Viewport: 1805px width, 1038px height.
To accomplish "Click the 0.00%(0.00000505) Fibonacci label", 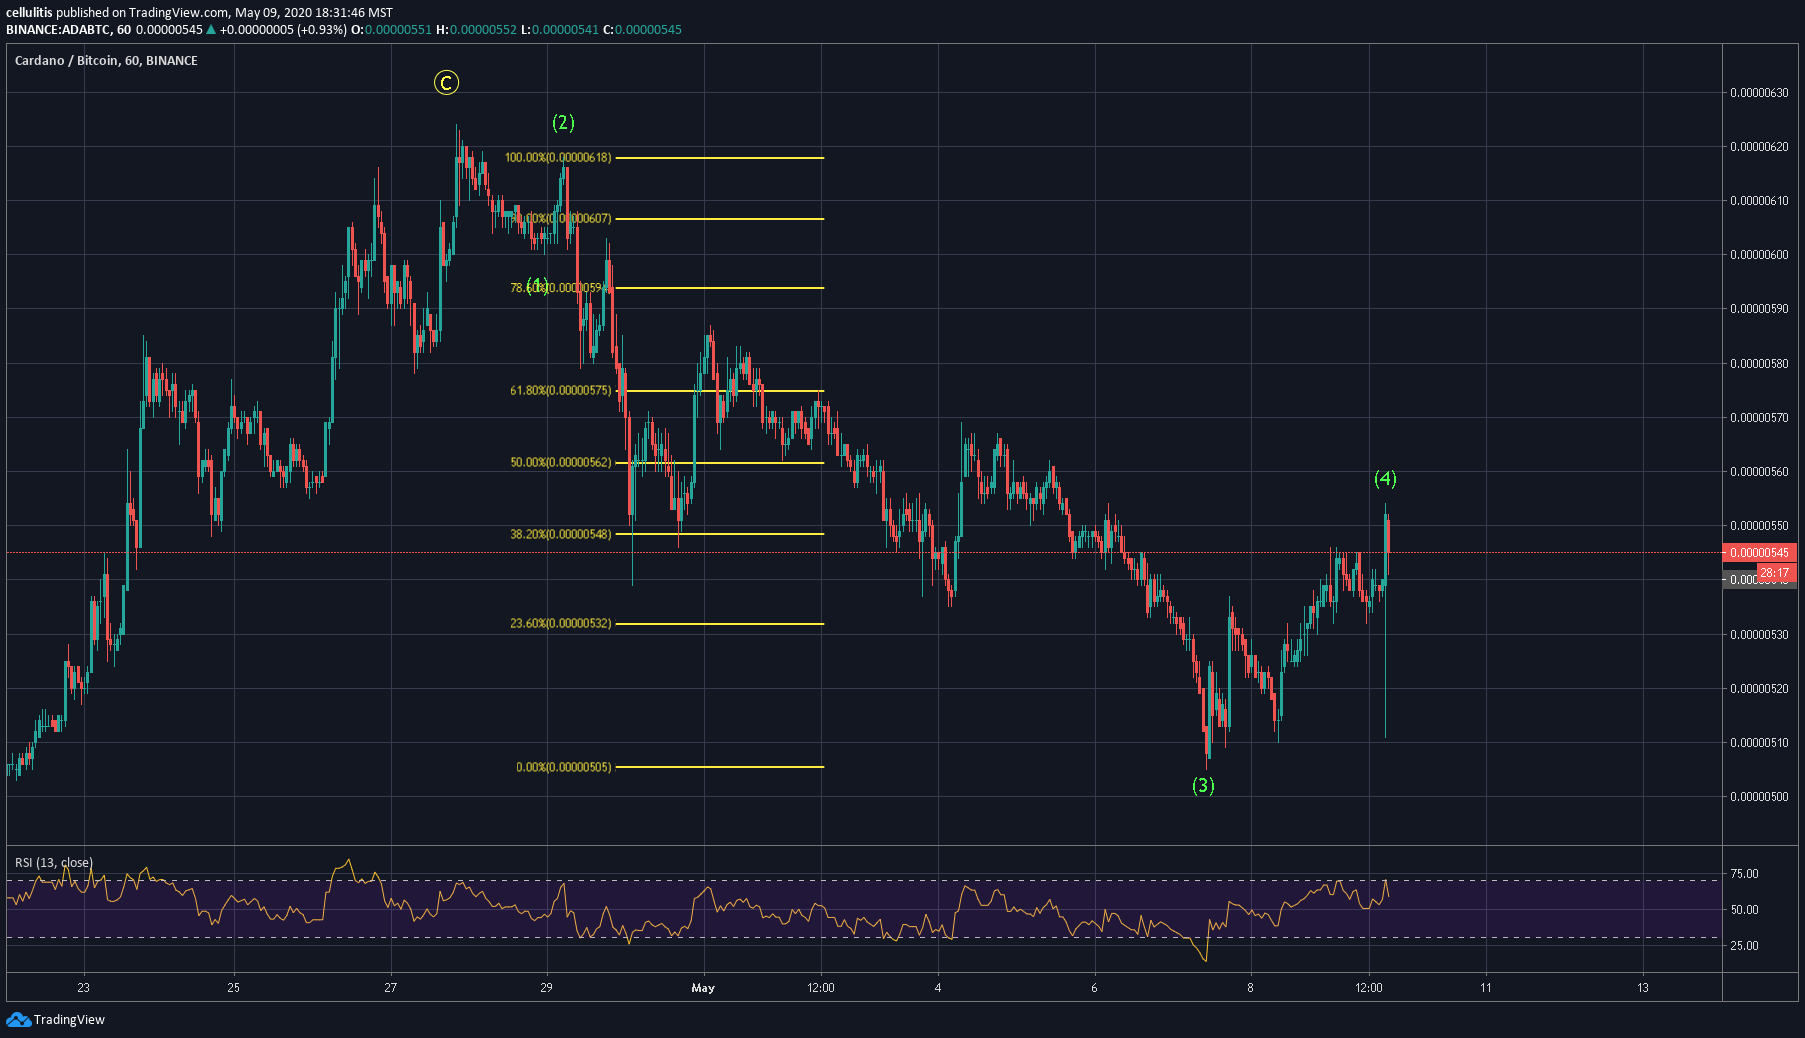I will (563, 767).
